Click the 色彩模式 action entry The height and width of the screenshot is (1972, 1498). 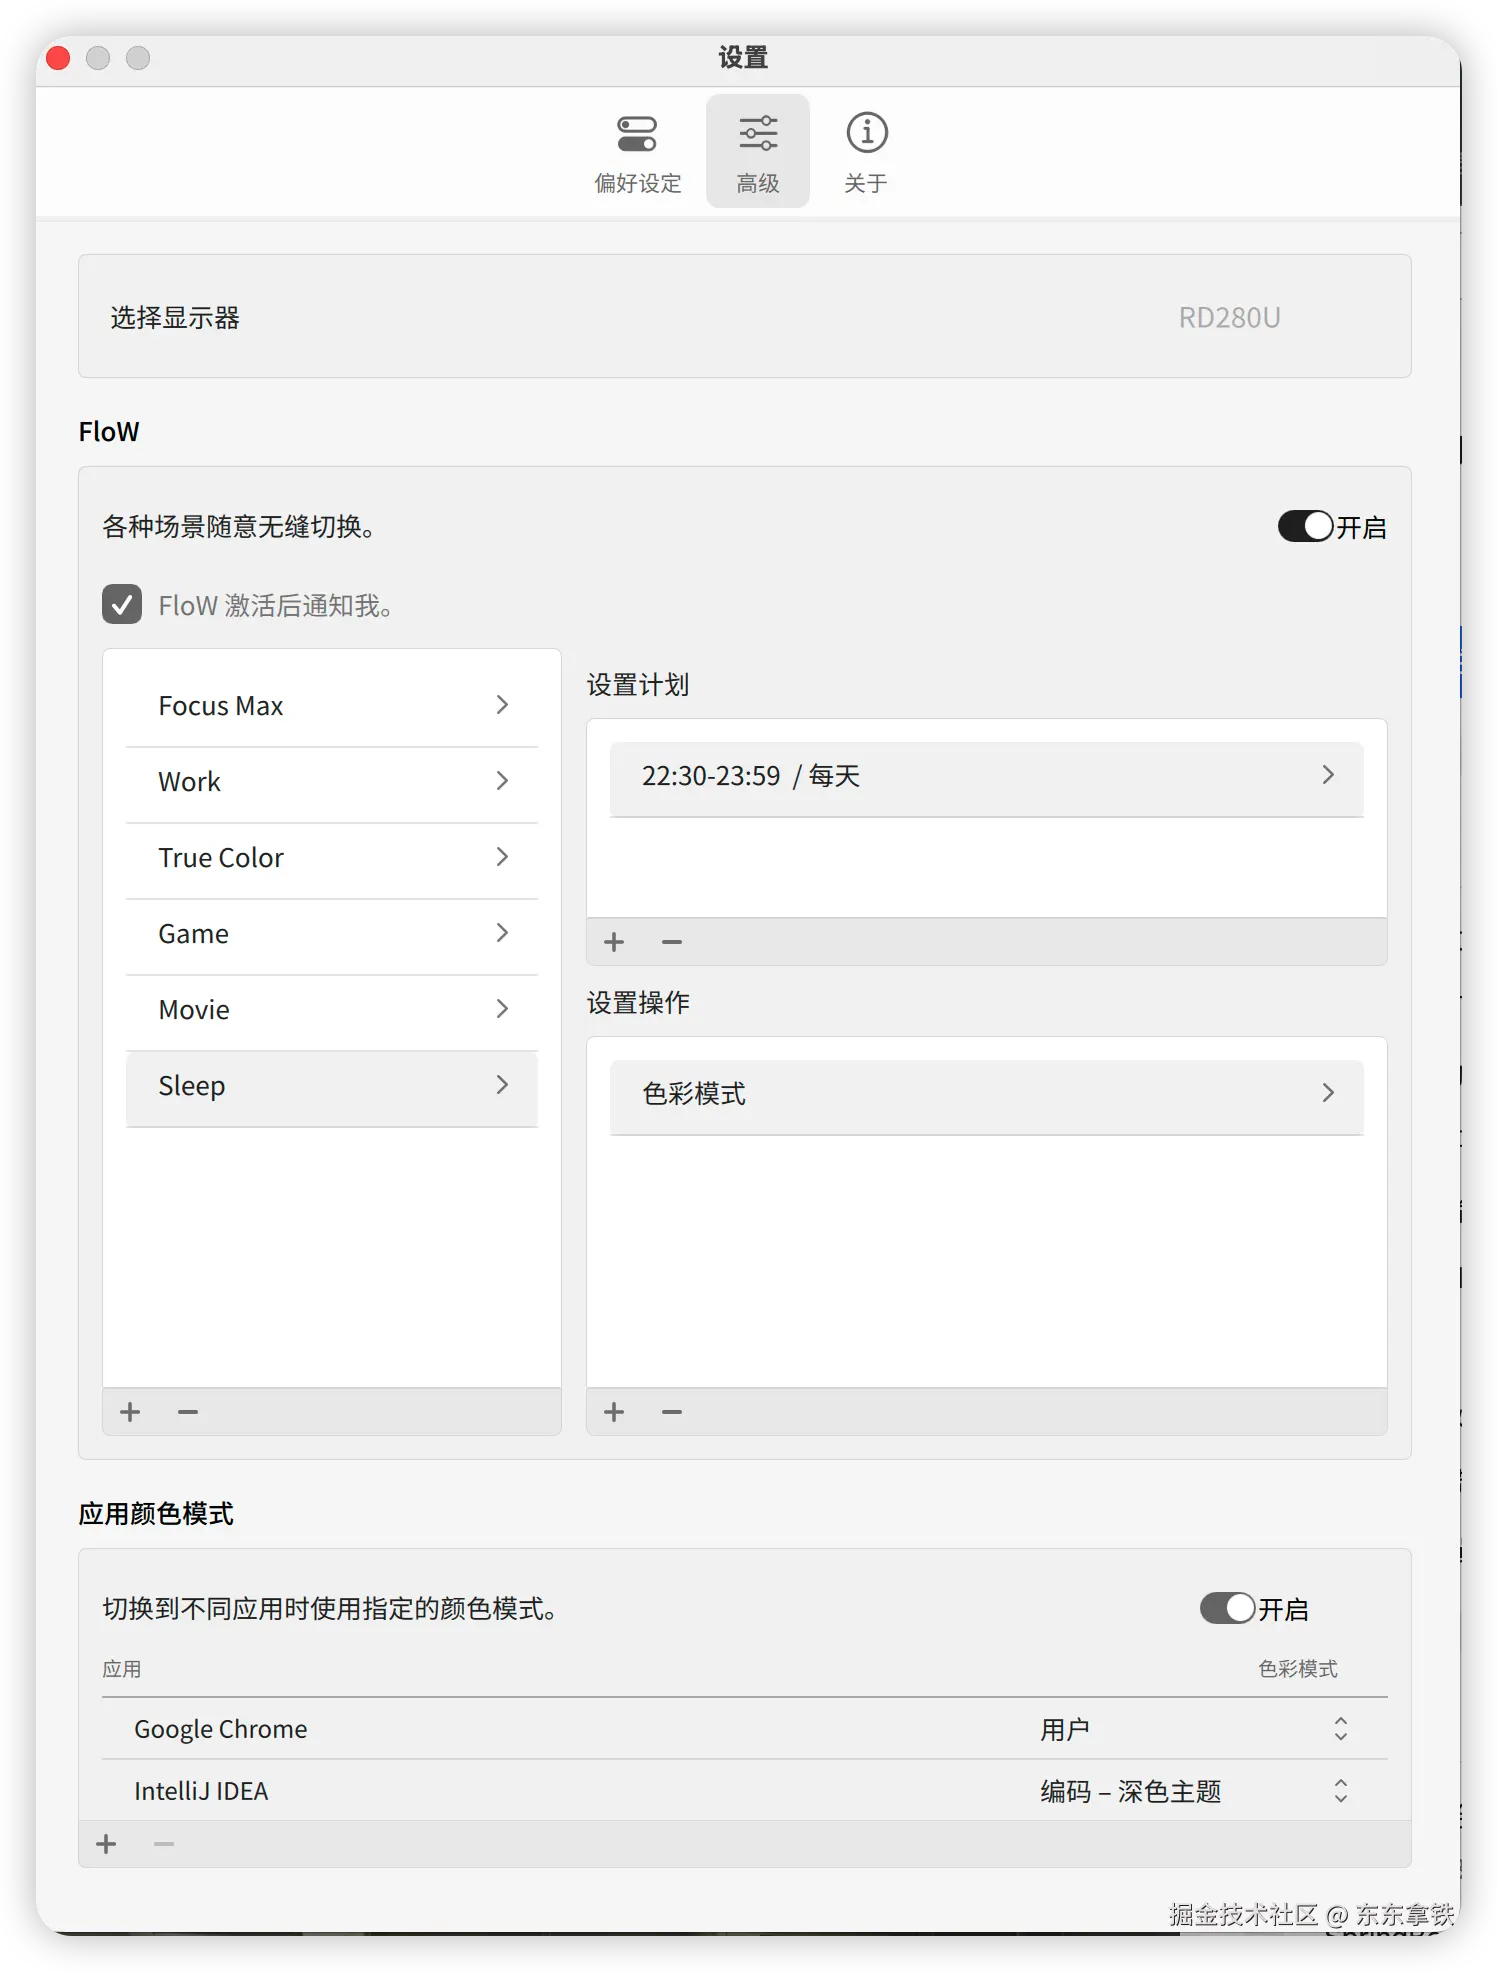[986, 1097]
